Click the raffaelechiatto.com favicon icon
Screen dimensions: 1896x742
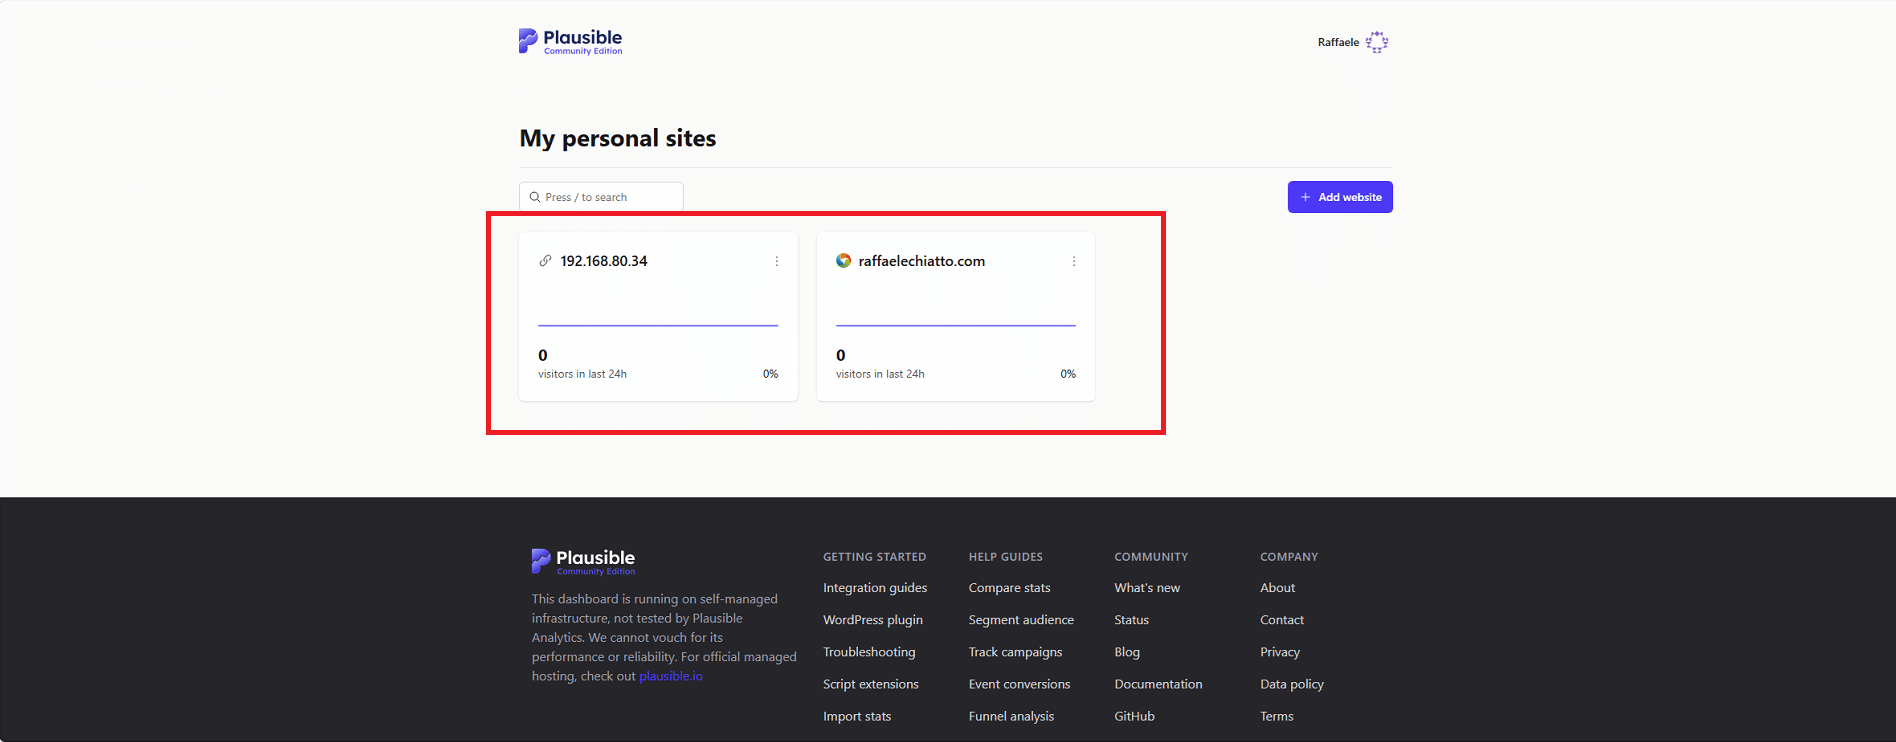point(844,261)
